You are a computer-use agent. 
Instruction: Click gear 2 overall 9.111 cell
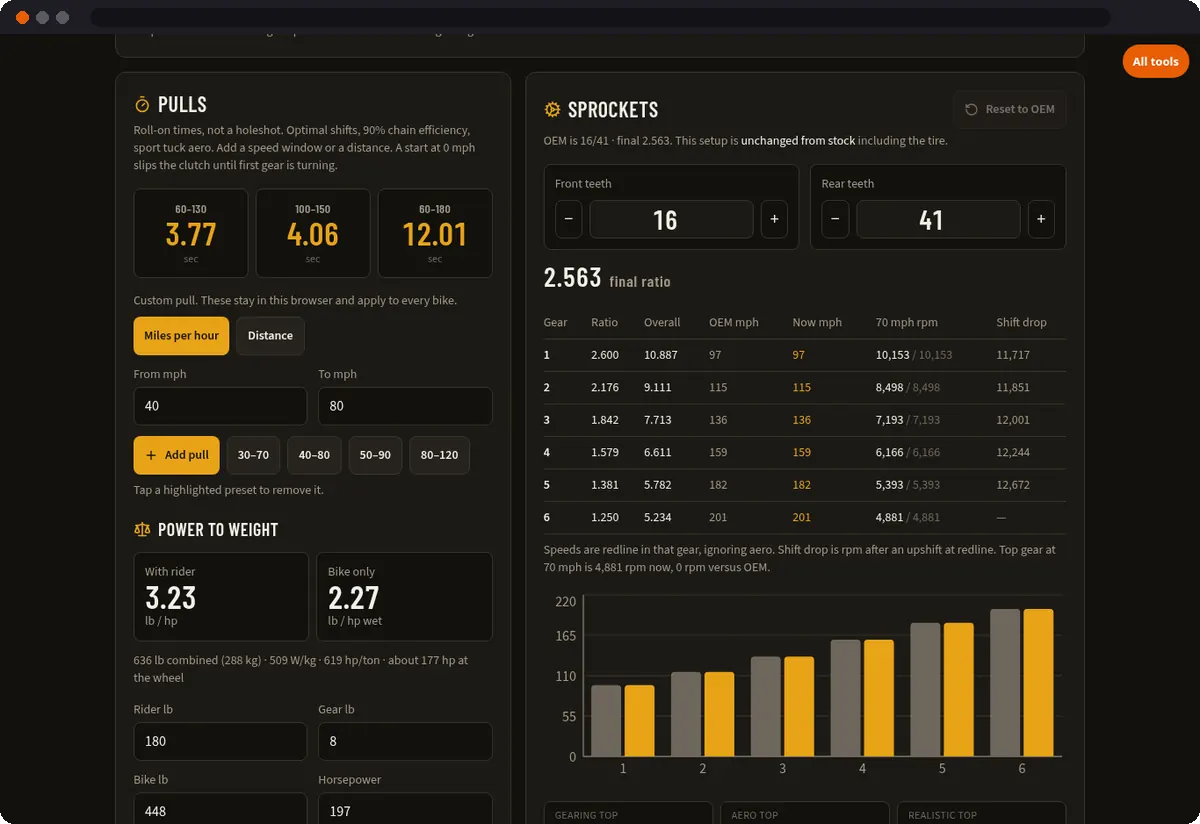[x=658, y=387]
